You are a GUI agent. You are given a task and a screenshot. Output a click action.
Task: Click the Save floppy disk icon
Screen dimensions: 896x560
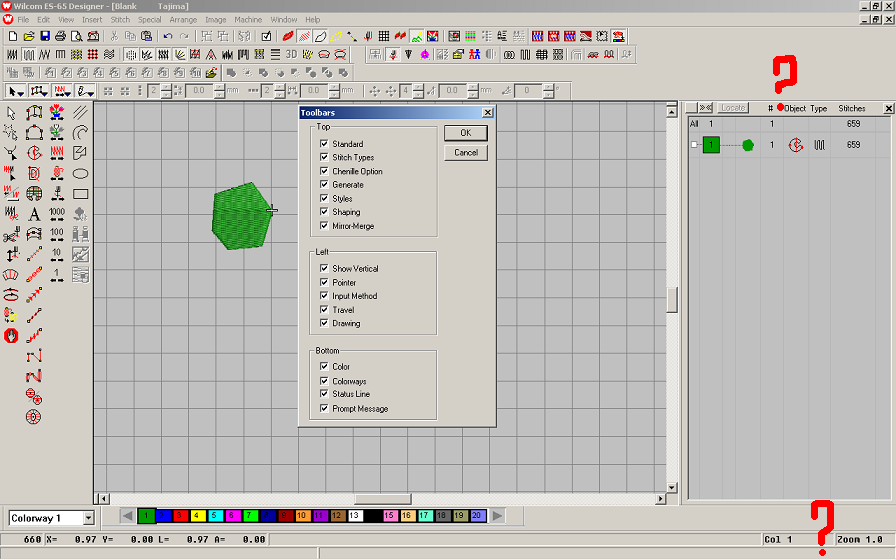pyautogui.click(x=45, y=36)
